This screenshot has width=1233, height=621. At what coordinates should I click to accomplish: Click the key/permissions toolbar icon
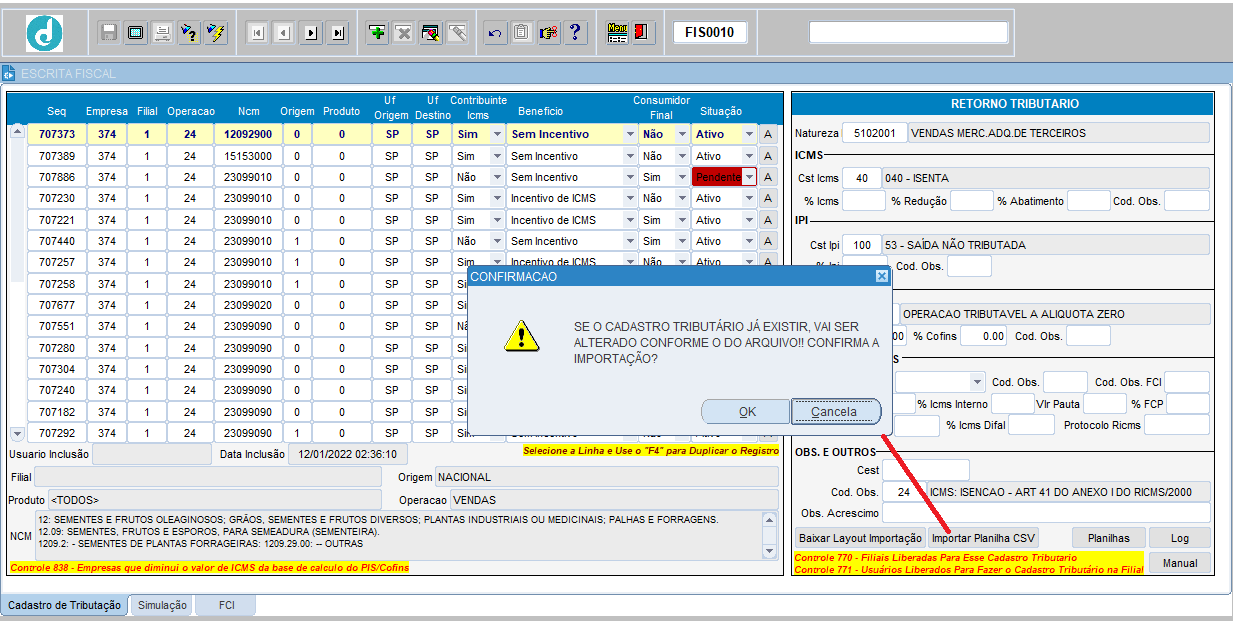click(548, 33)
